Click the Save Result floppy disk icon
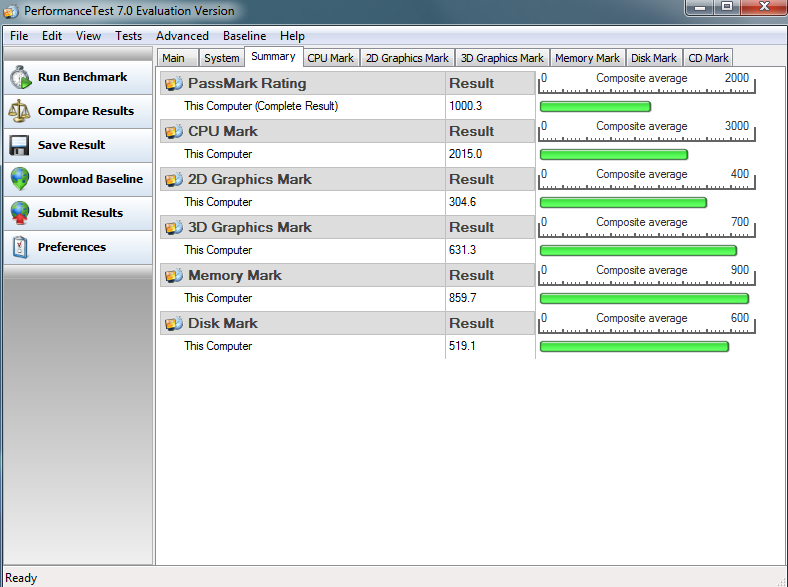The width and height of the screenshot is (788, 587). (19, 145)
